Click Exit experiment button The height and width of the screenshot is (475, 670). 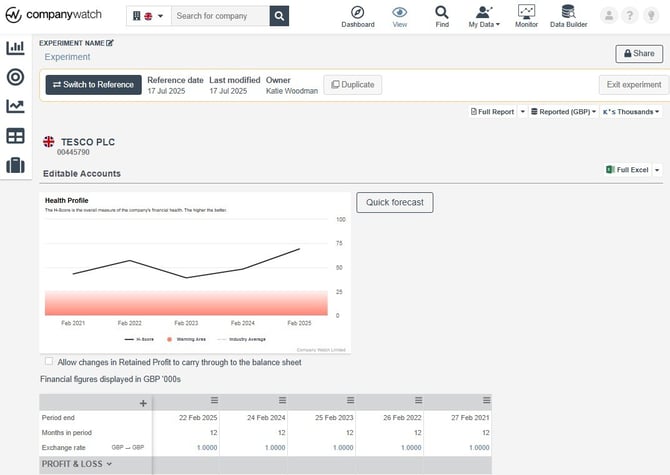pos(634,85)
